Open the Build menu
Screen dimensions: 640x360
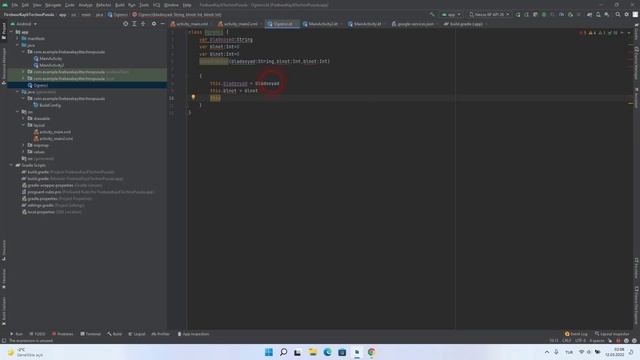click(x=120, y=5)
